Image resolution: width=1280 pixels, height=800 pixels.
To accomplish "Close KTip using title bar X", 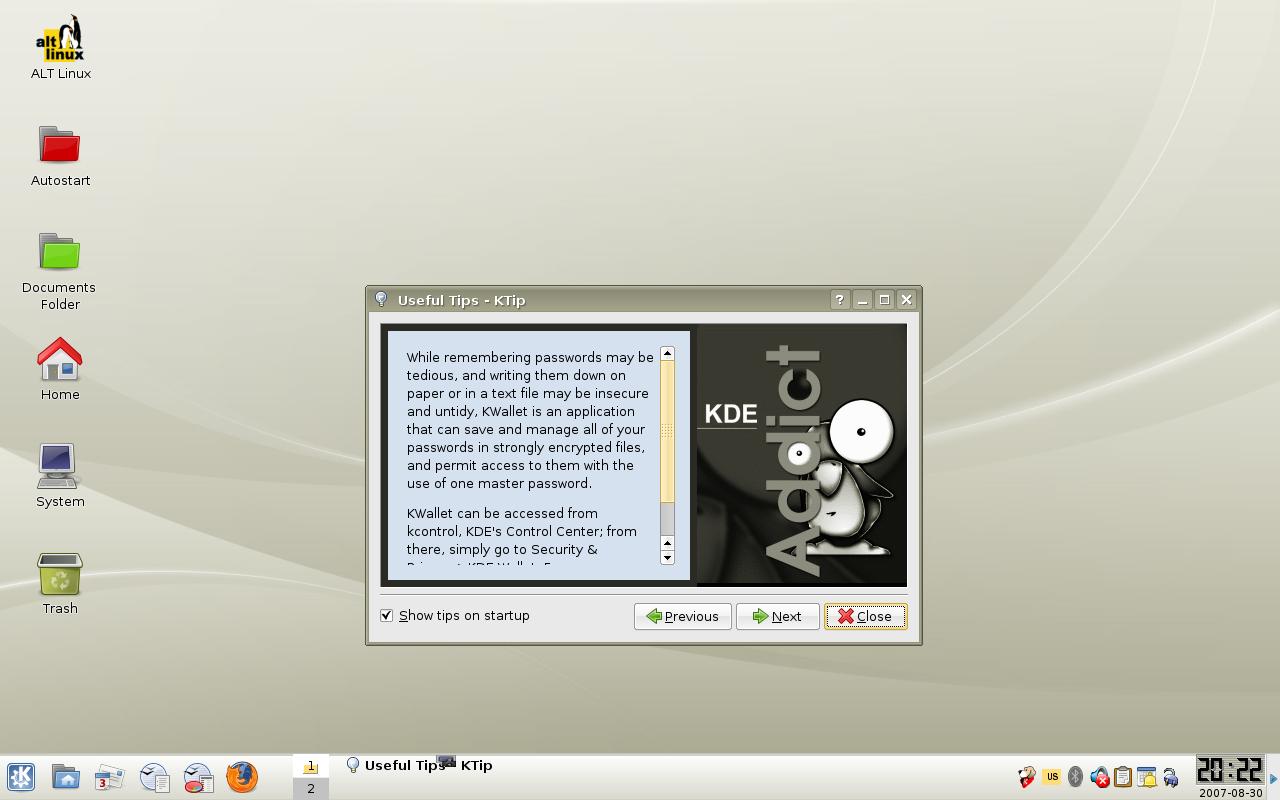I will [906, 299].
